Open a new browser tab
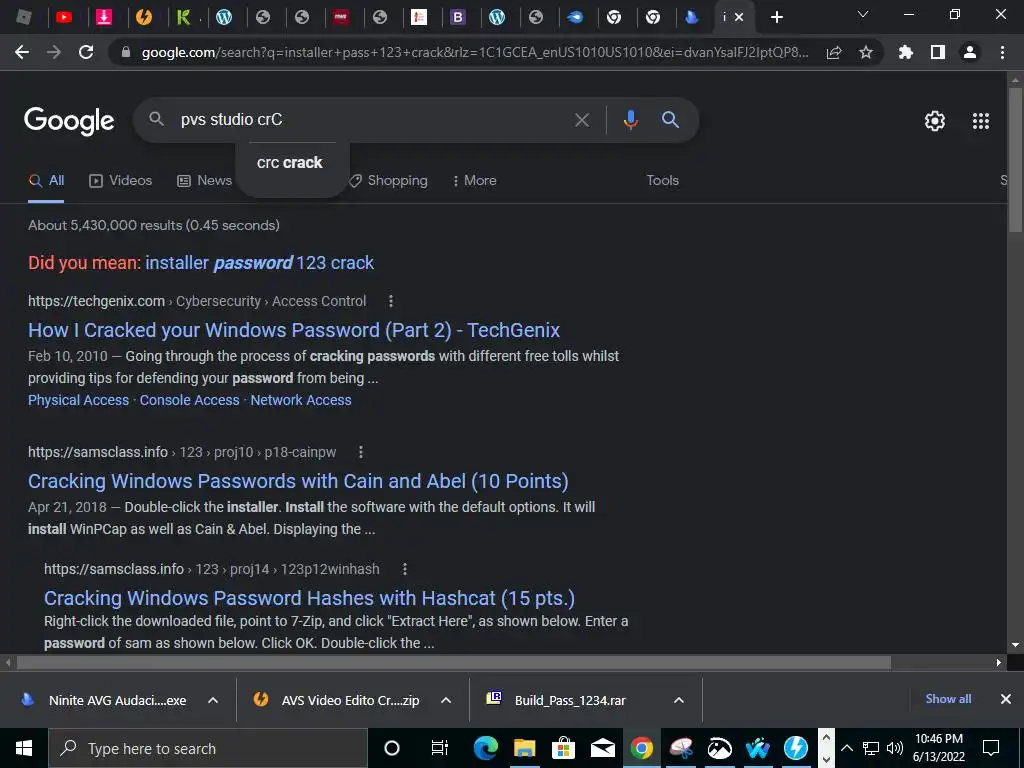Viewport: 1024px width, 768px height. point(776,18)
